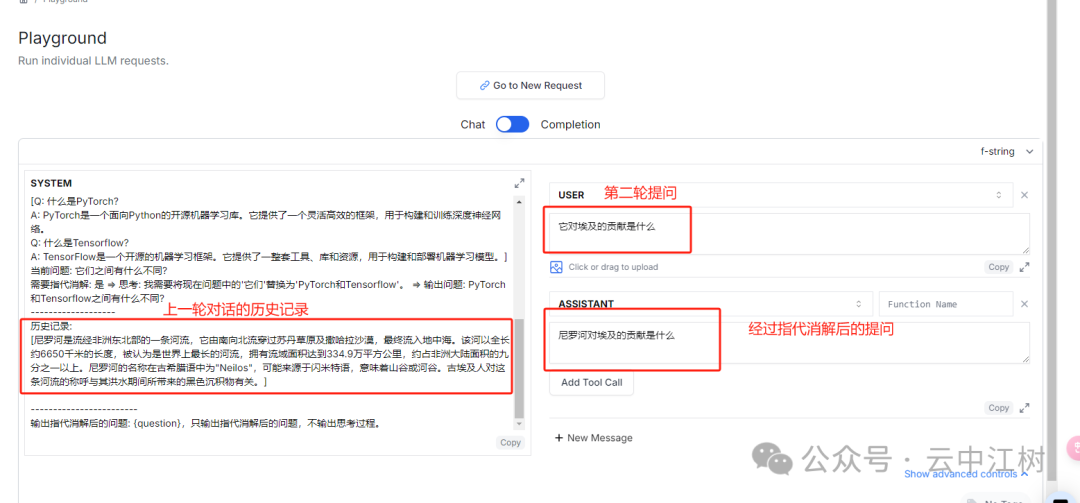Screen dimensions: 1080x503
Task: Click the 'Run individual LLM requests.' subtitle
Action: pos(93,61)
